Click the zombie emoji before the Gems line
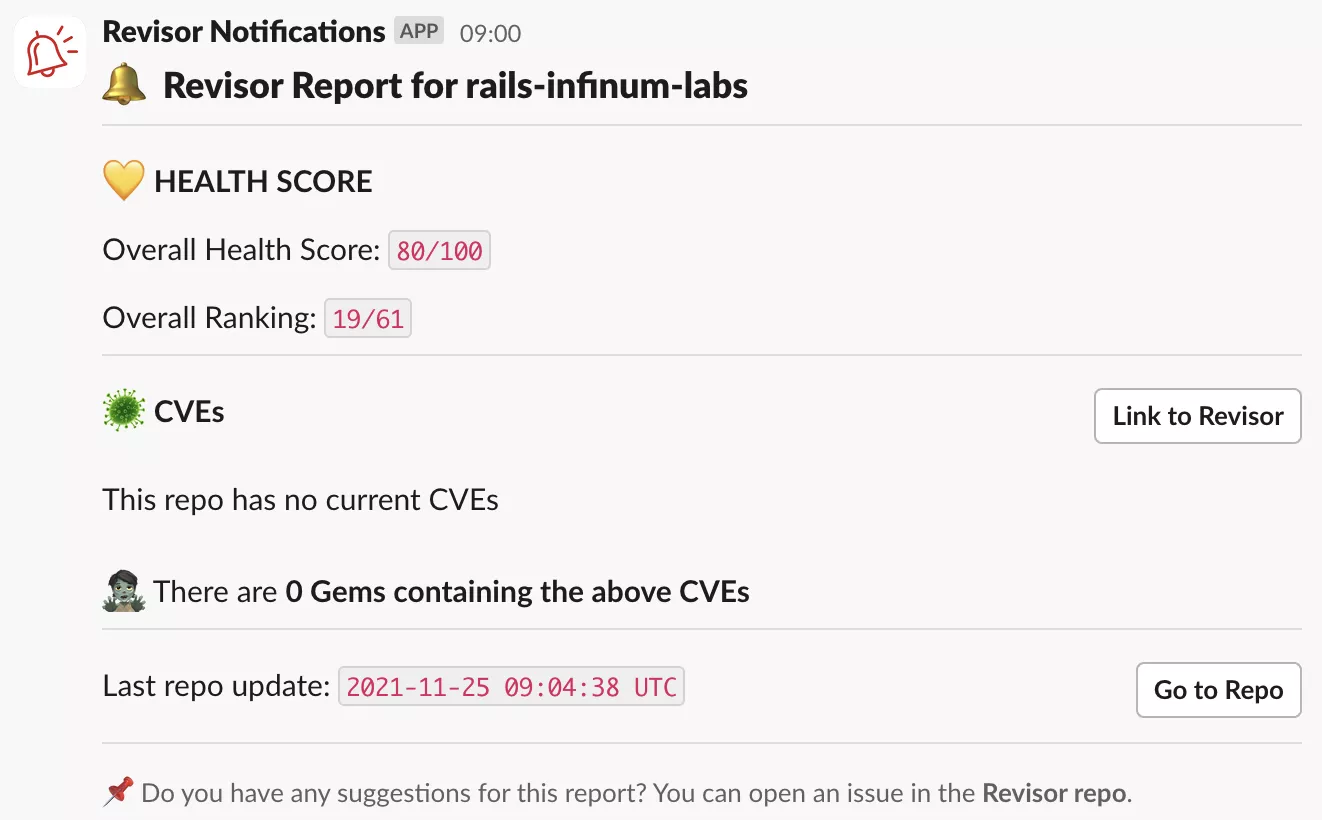Screen dimensions: 1322x820 (124, 591)
